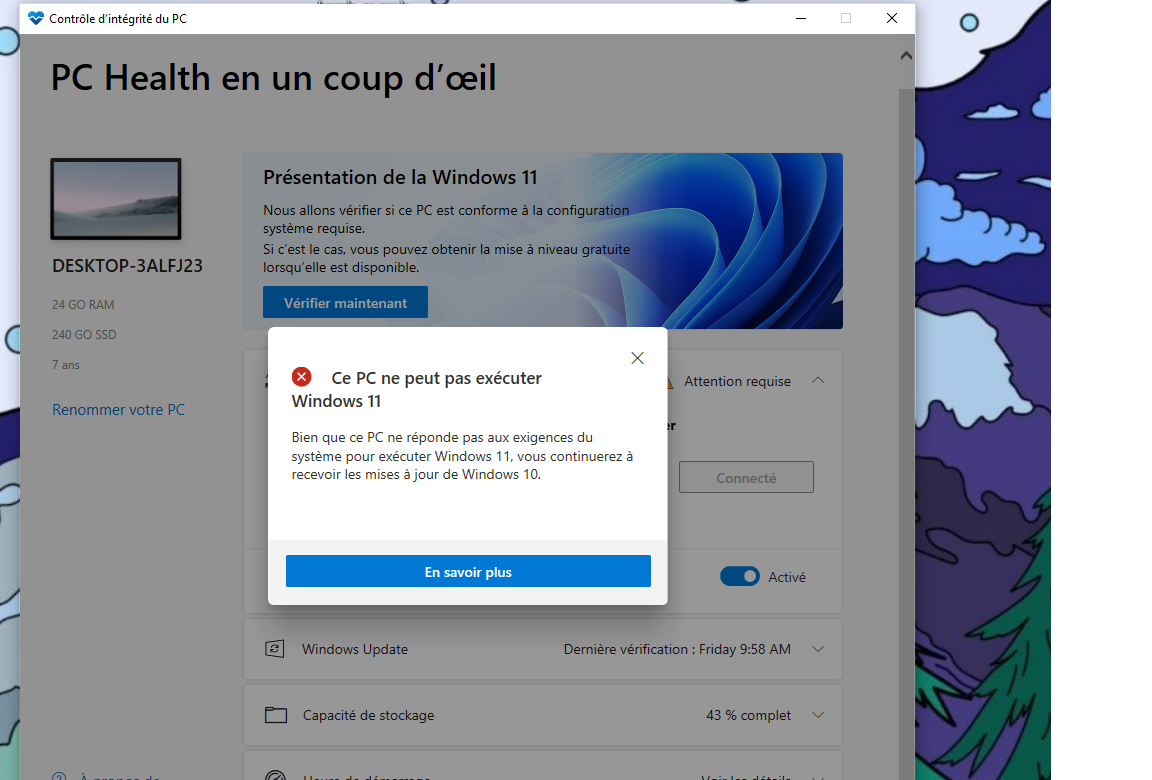Click the storage capacity folder icon

(276, 715)
